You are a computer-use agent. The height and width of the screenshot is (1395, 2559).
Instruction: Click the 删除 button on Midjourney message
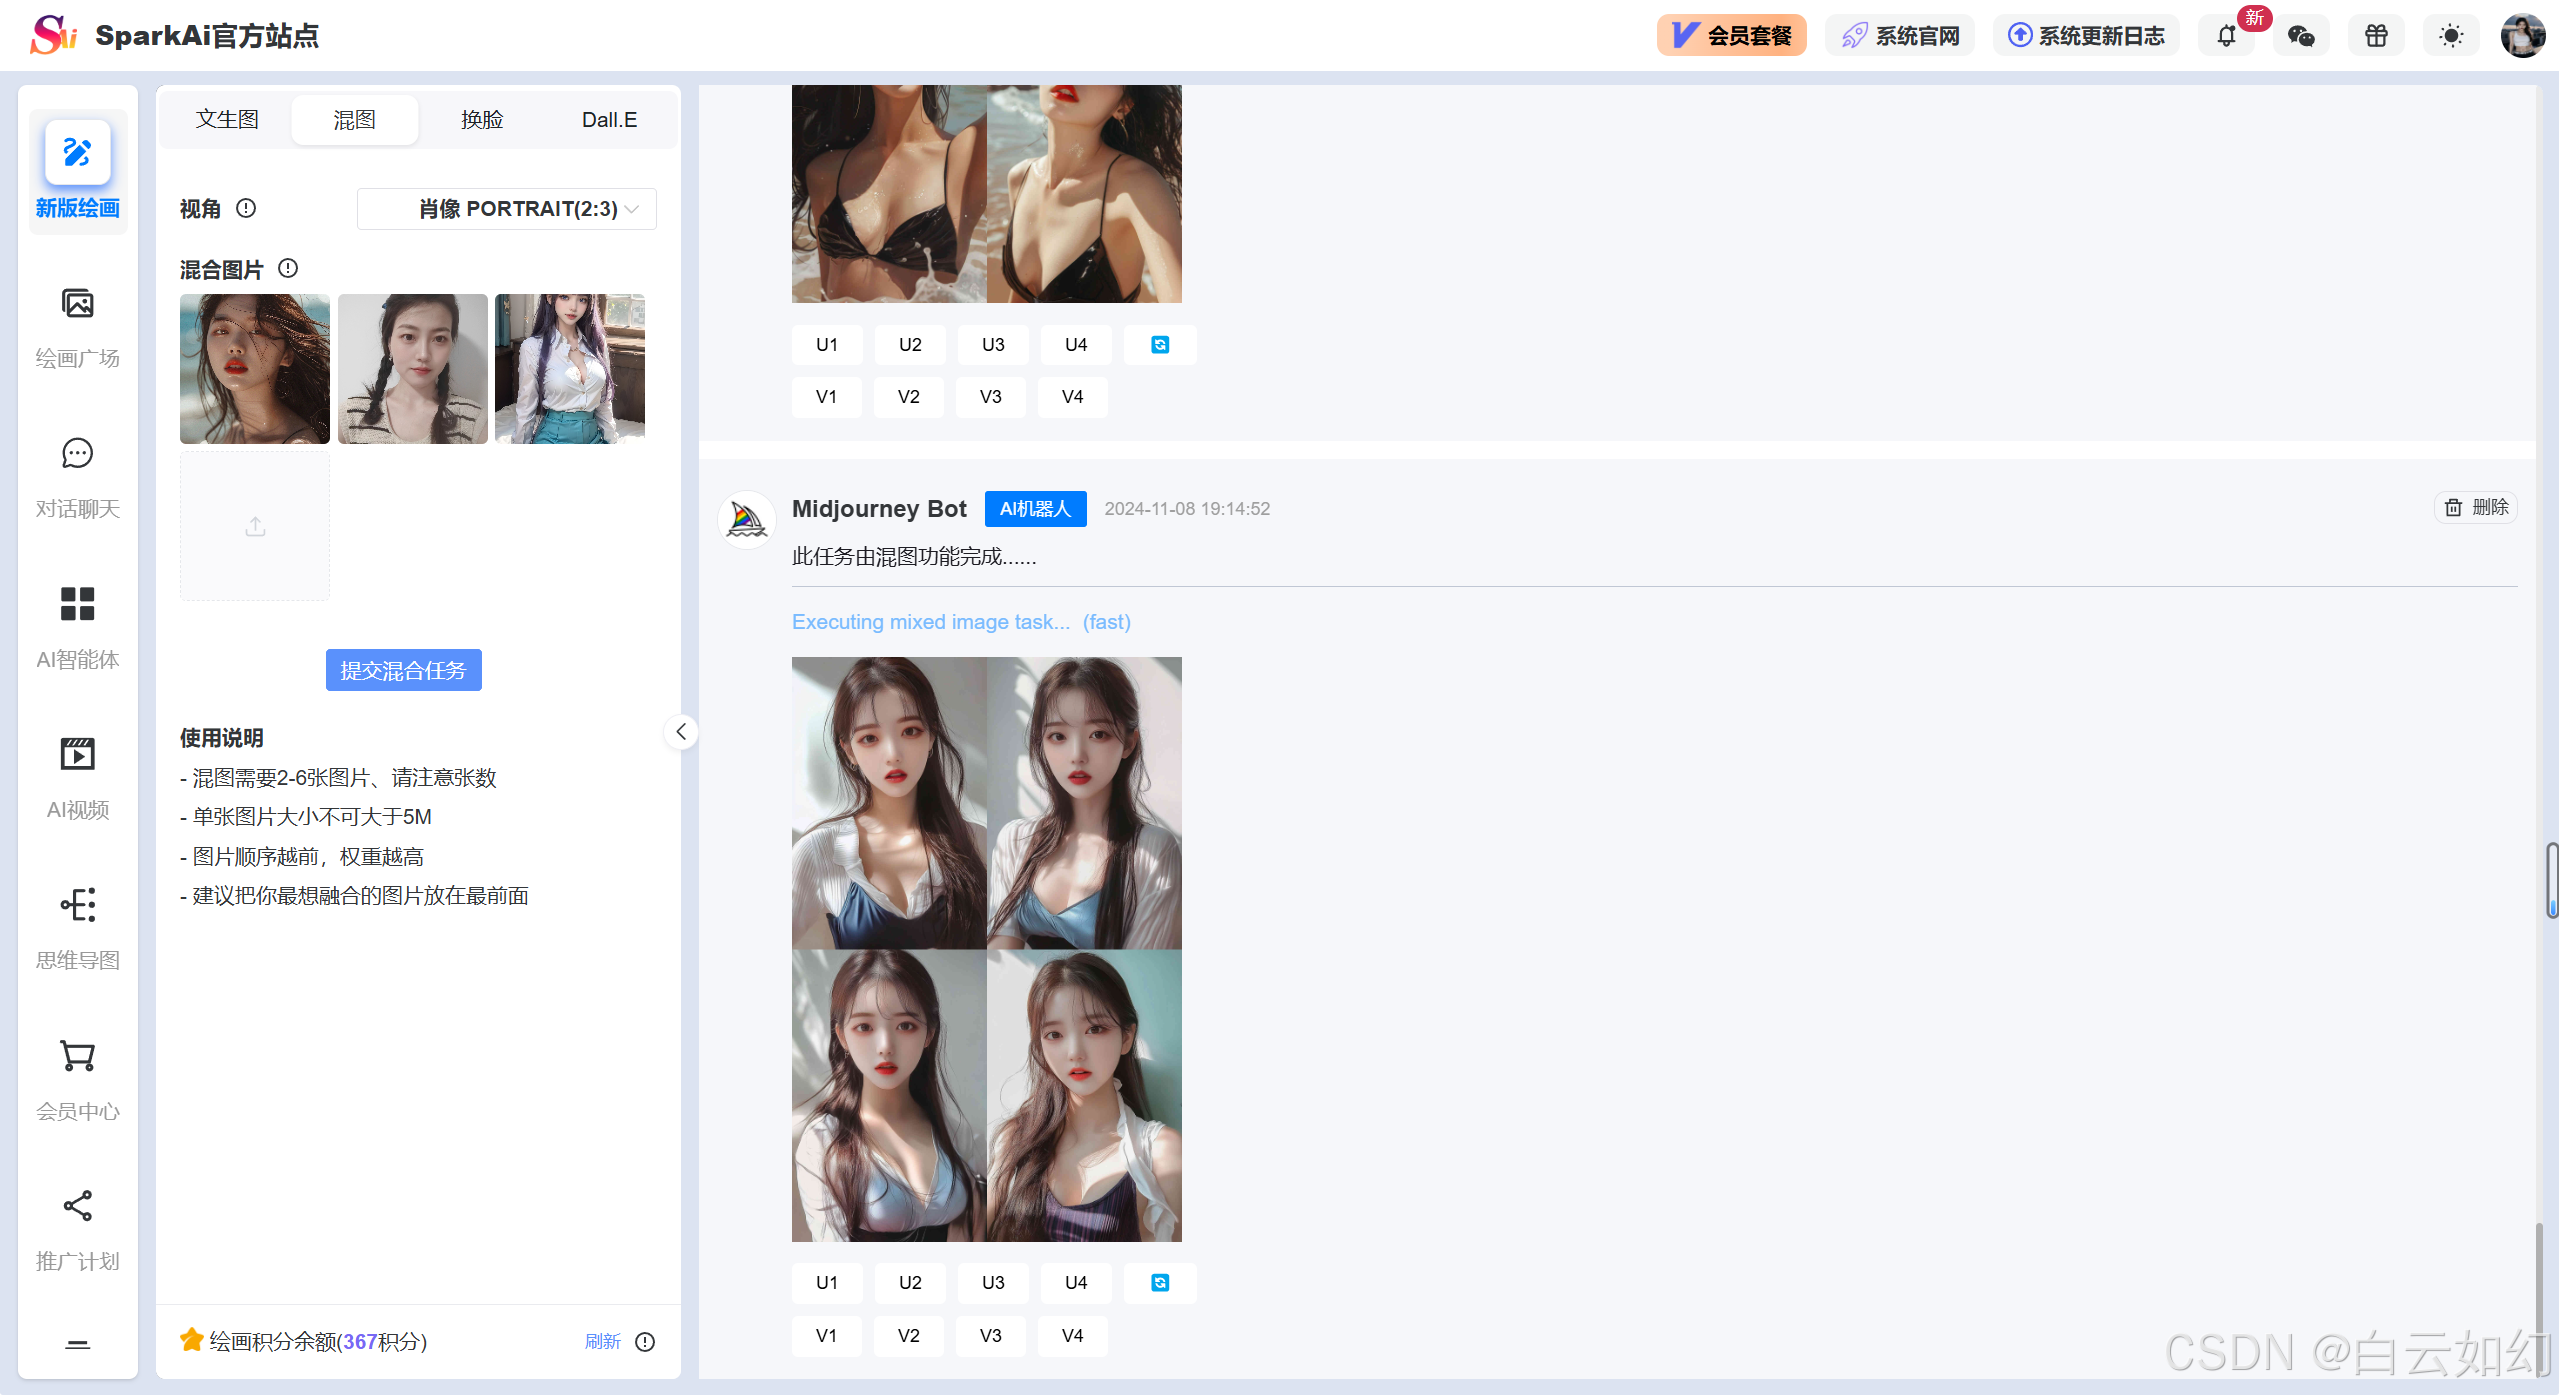[2476, 508]
